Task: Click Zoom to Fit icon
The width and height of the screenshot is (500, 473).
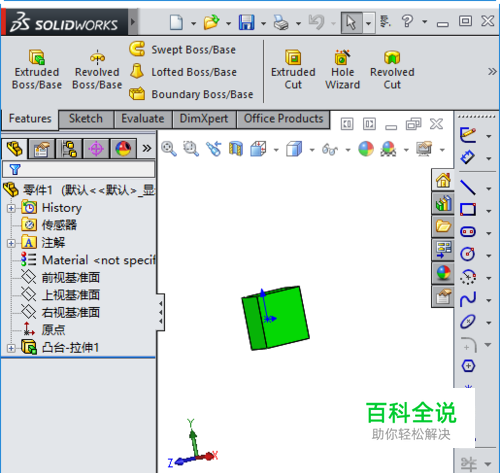Action: tap(169, 149)
